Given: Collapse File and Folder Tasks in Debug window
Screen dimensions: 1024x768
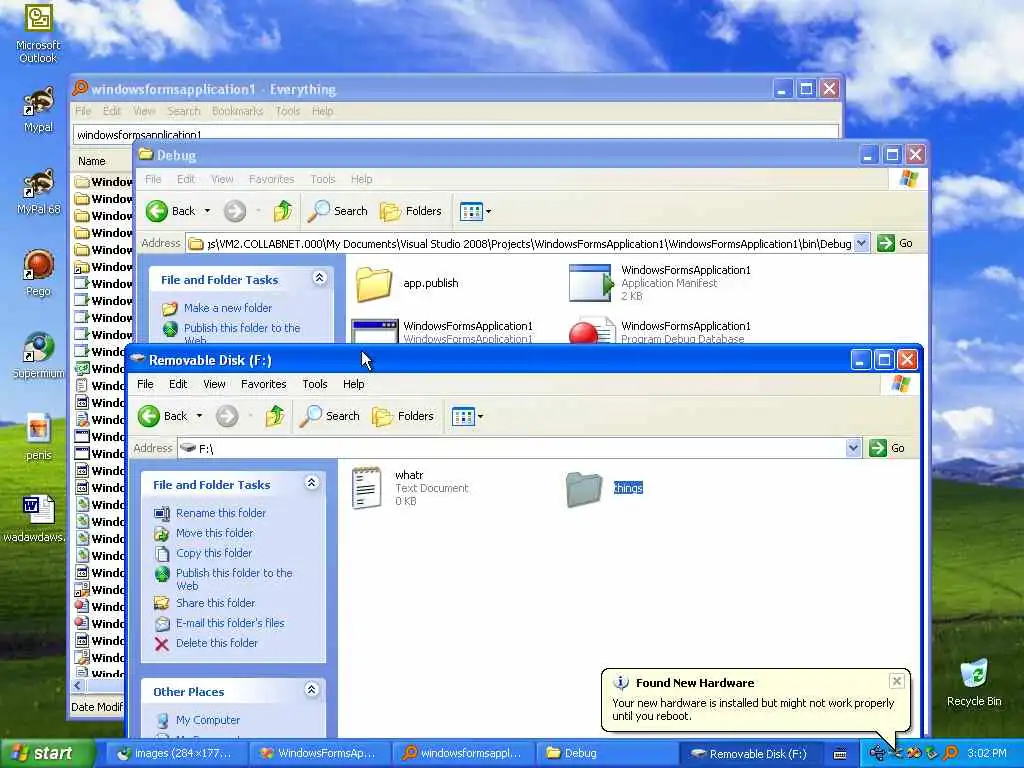Looking at the screenshot, I should 319,278.
